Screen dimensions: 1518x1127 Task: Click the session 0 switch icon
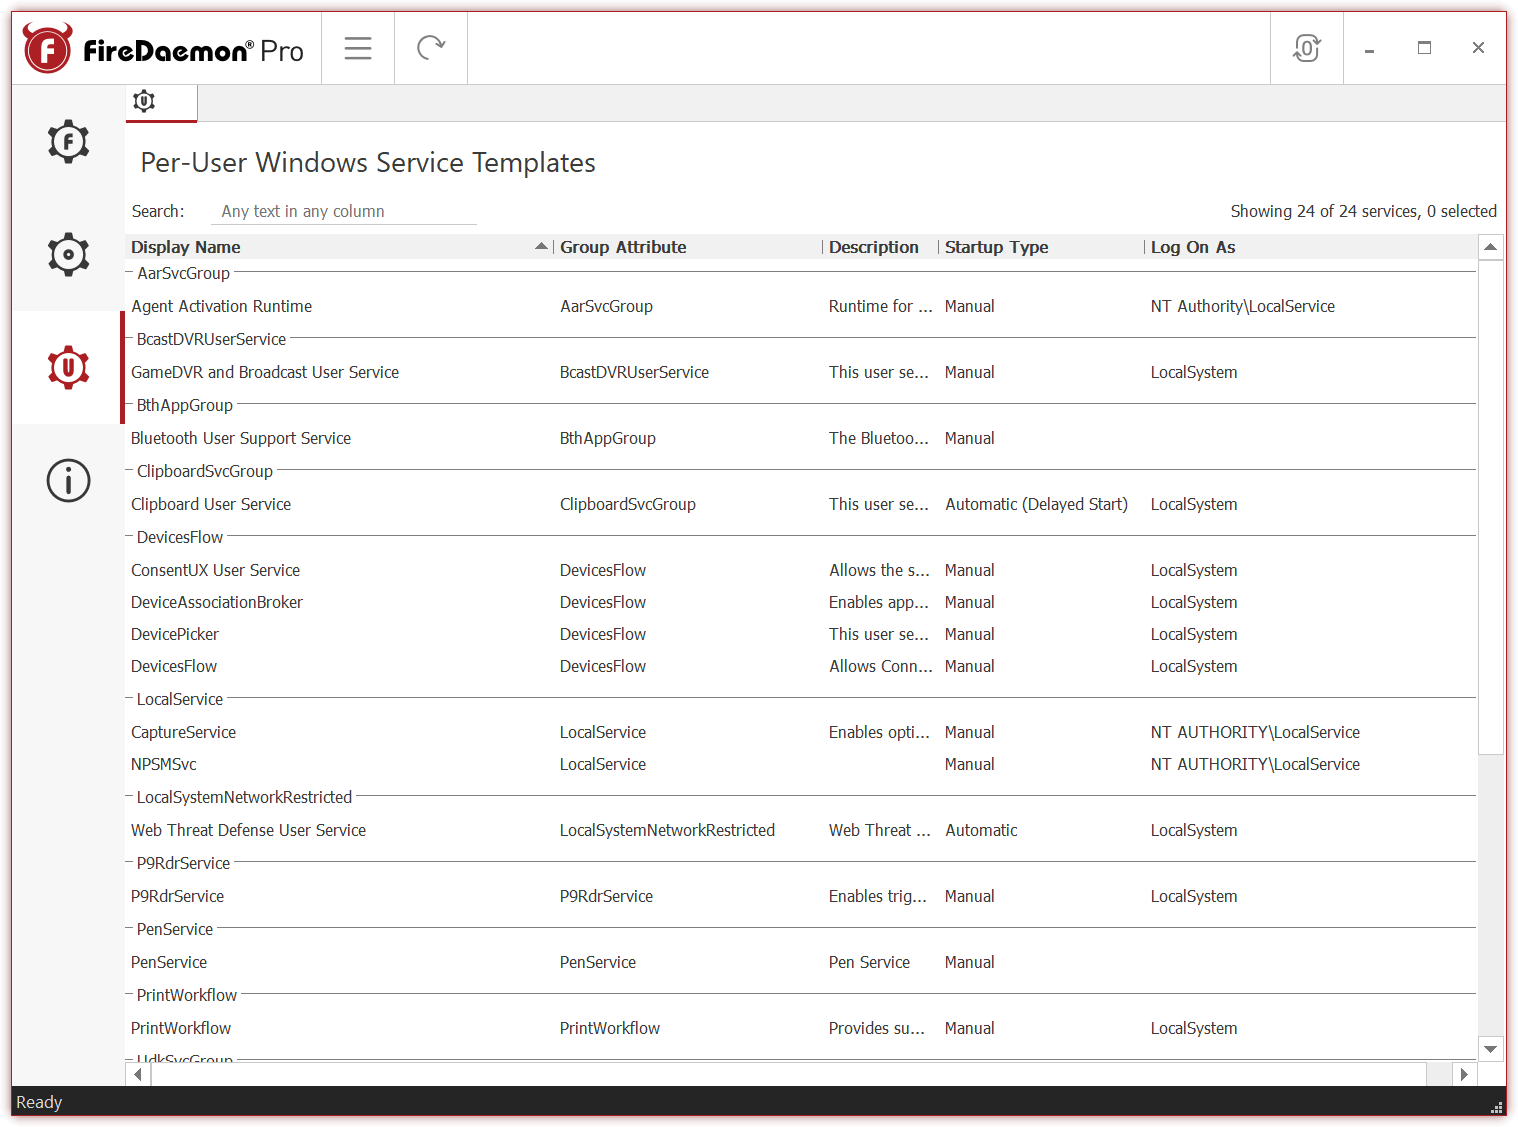click(x=1307, y=48)
